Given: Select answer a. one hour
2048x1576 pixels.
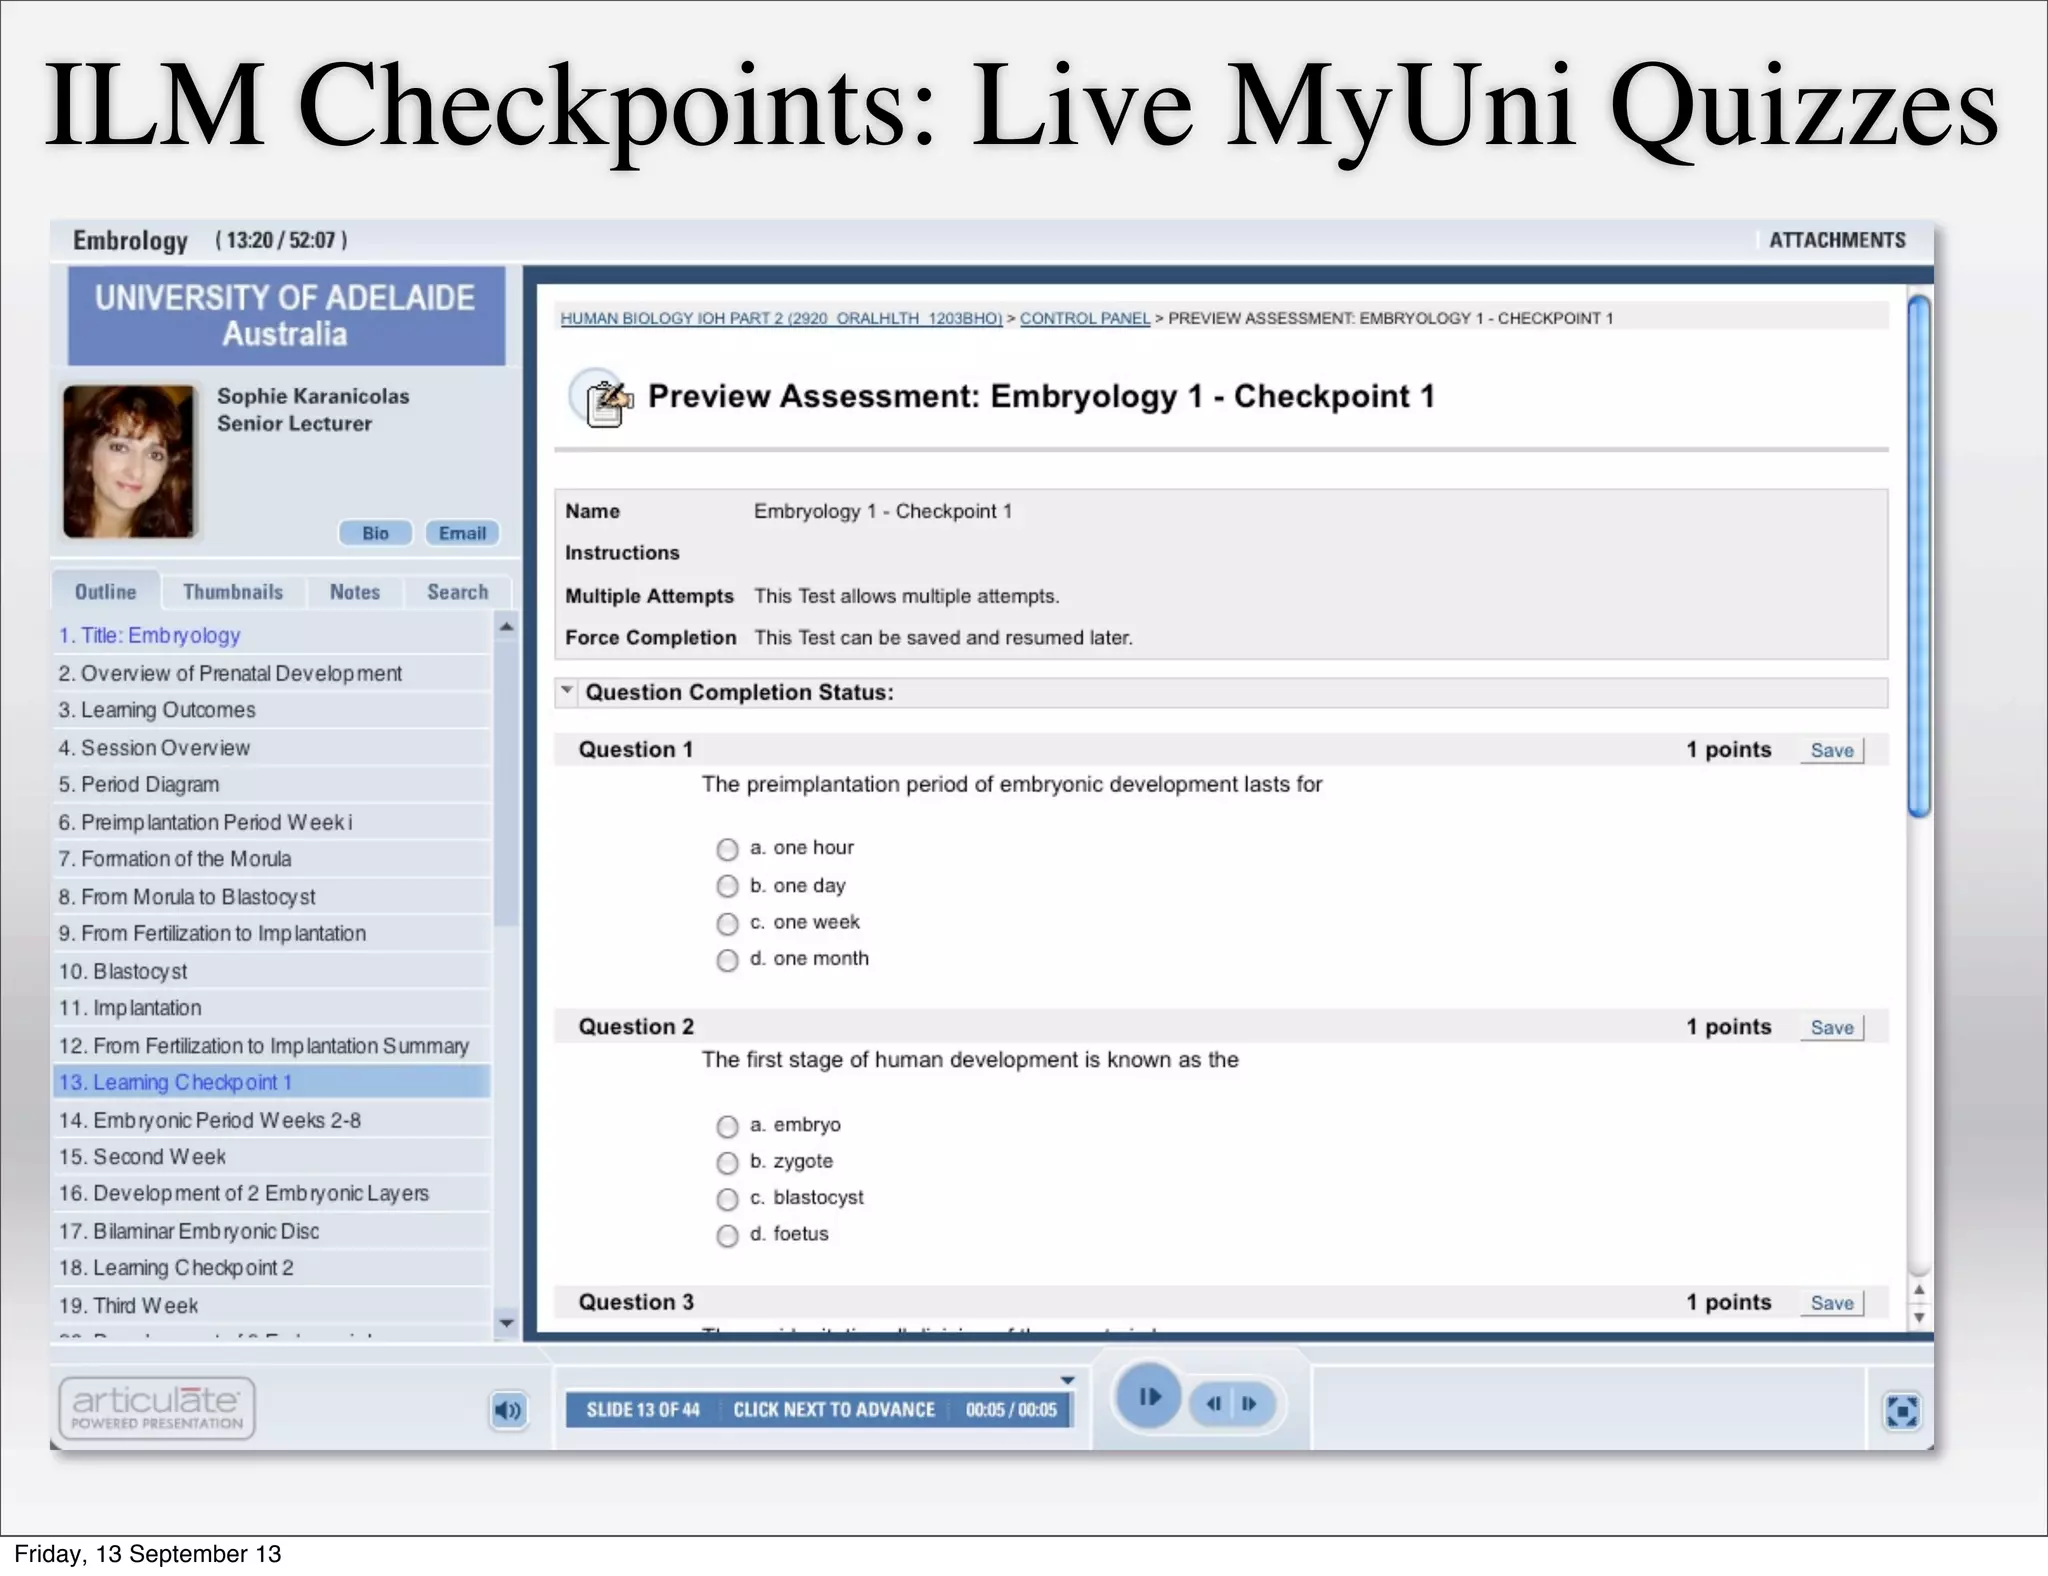Looking at the screenshot, I should (727, 849).
